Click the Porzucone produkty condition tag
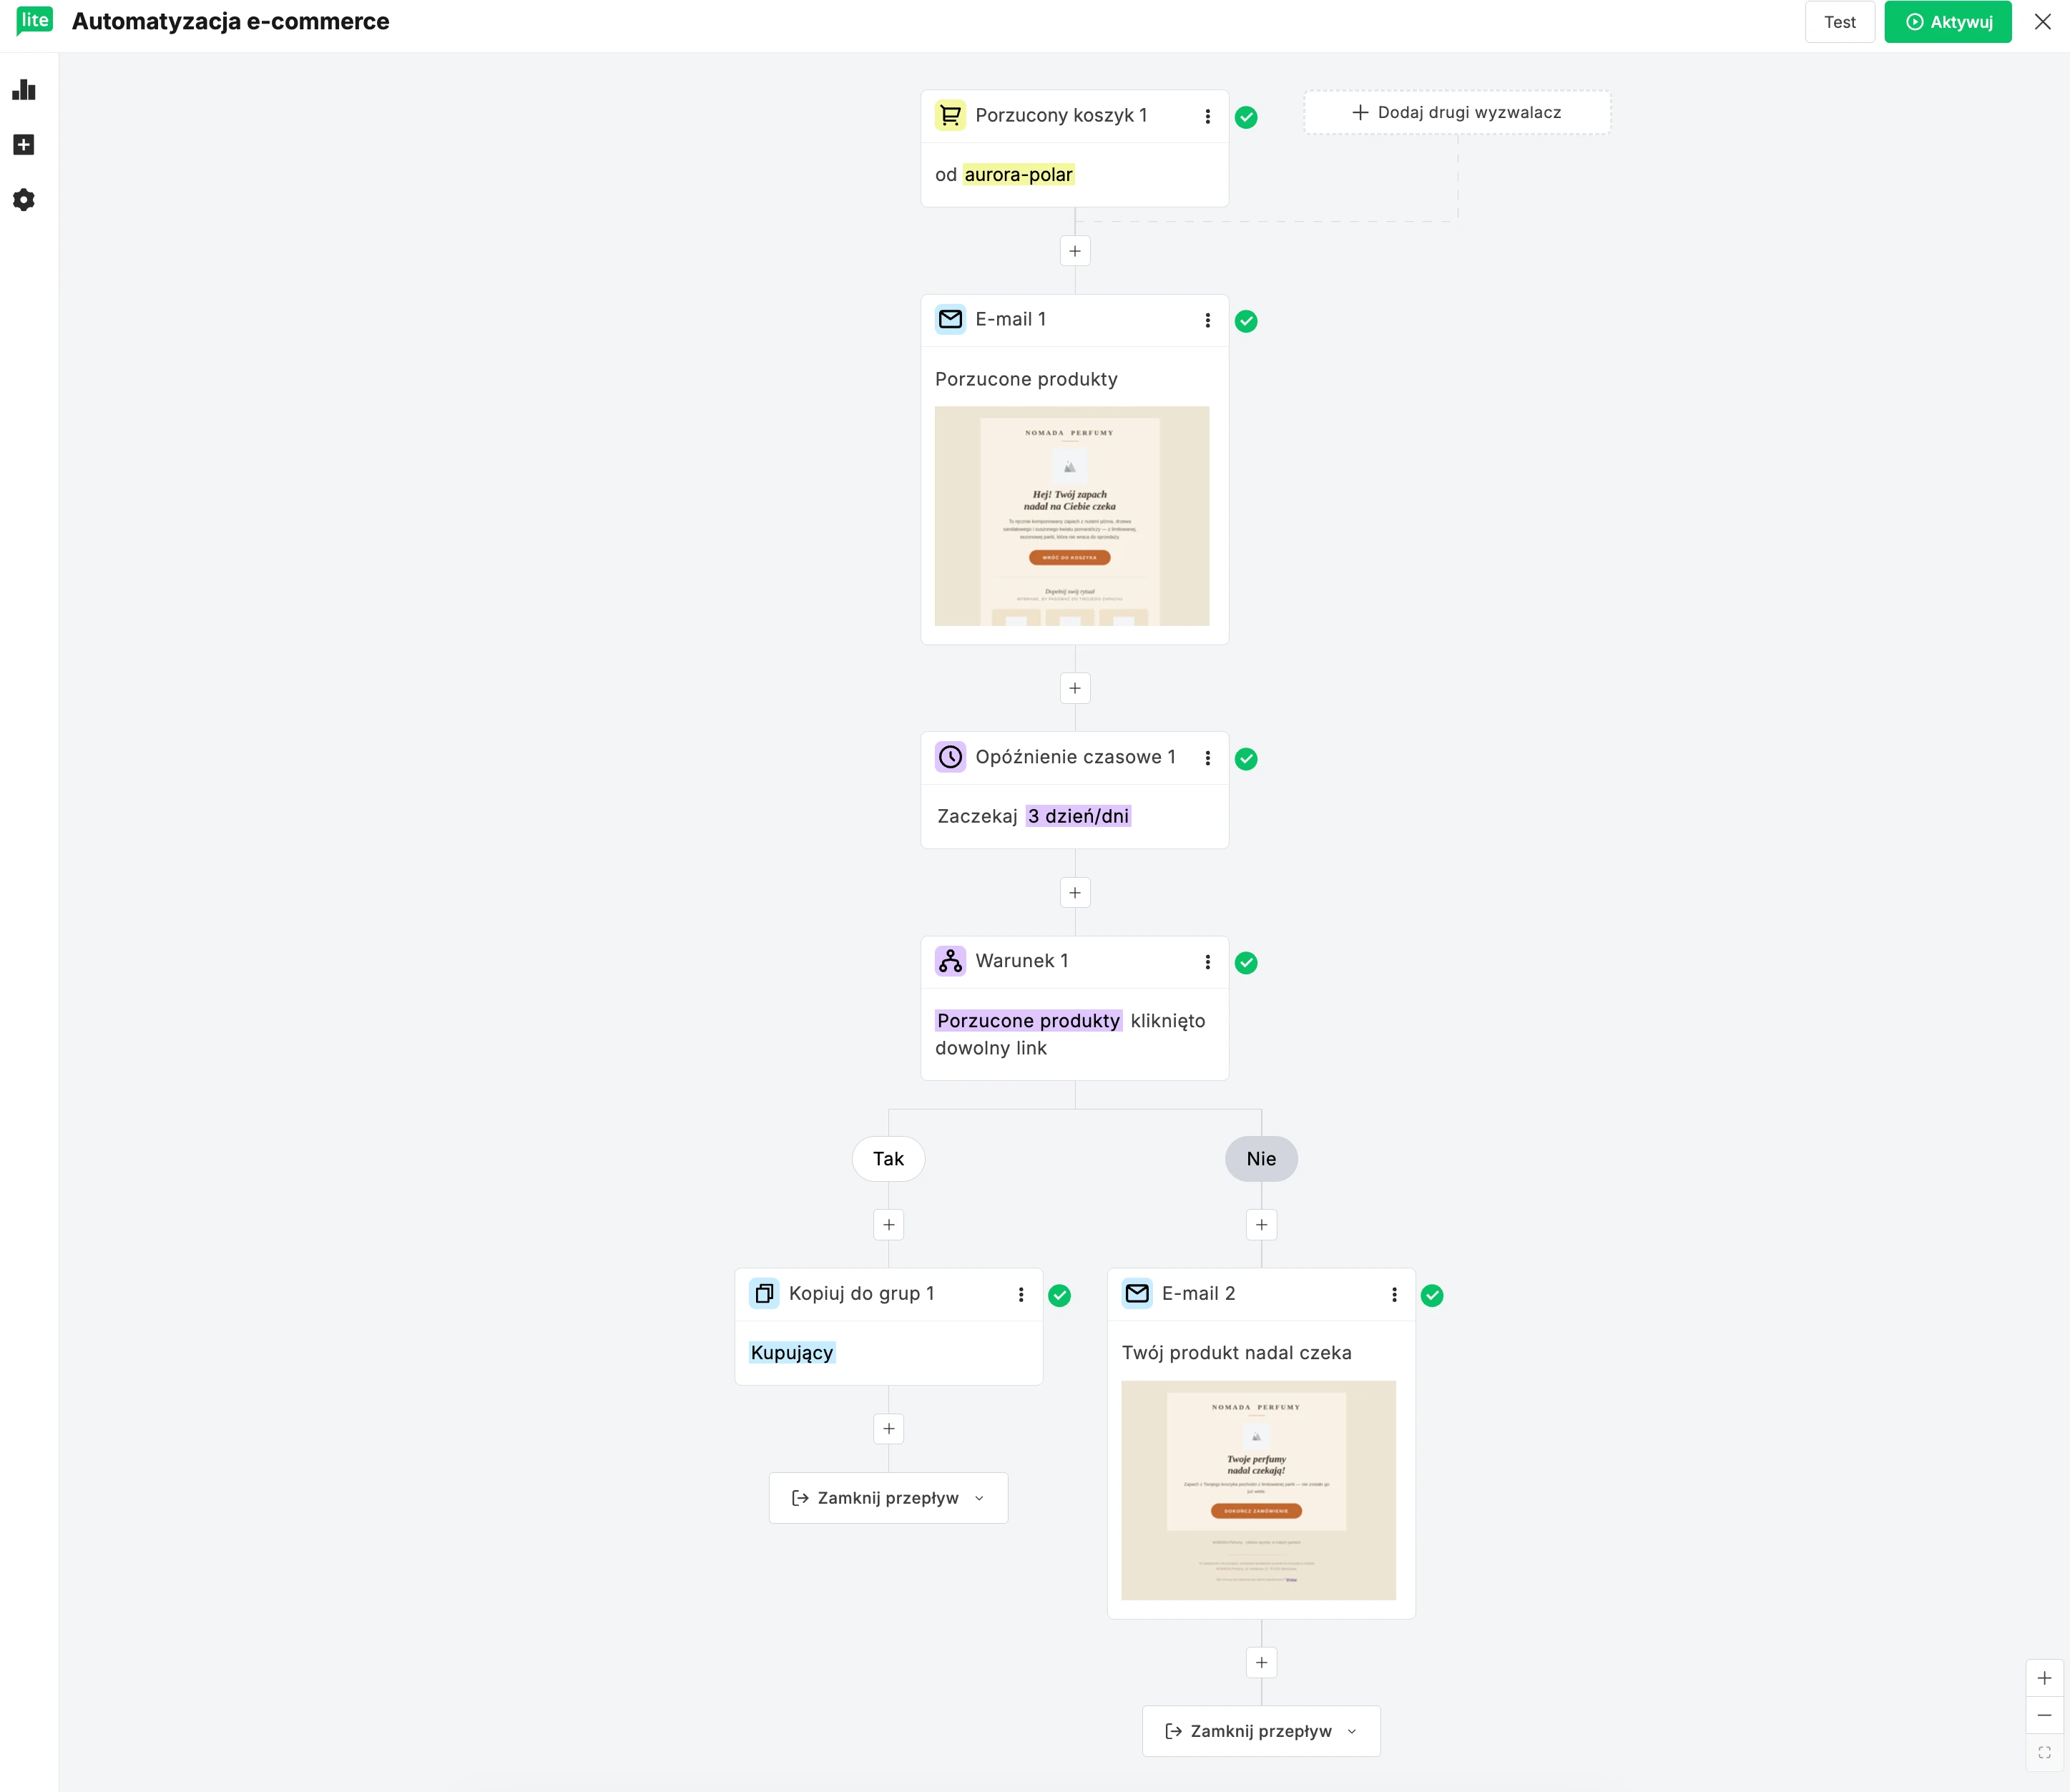The width and height of the screenshot is (2070, 1792). pos(1028,1021)
